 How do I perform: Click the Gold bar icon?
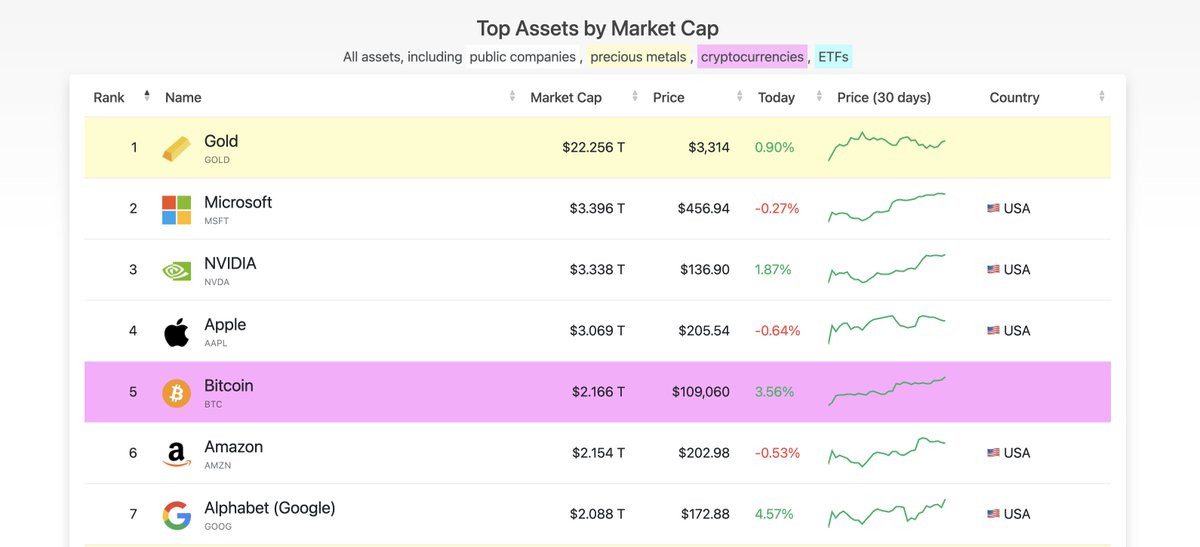tap(176, 149)
